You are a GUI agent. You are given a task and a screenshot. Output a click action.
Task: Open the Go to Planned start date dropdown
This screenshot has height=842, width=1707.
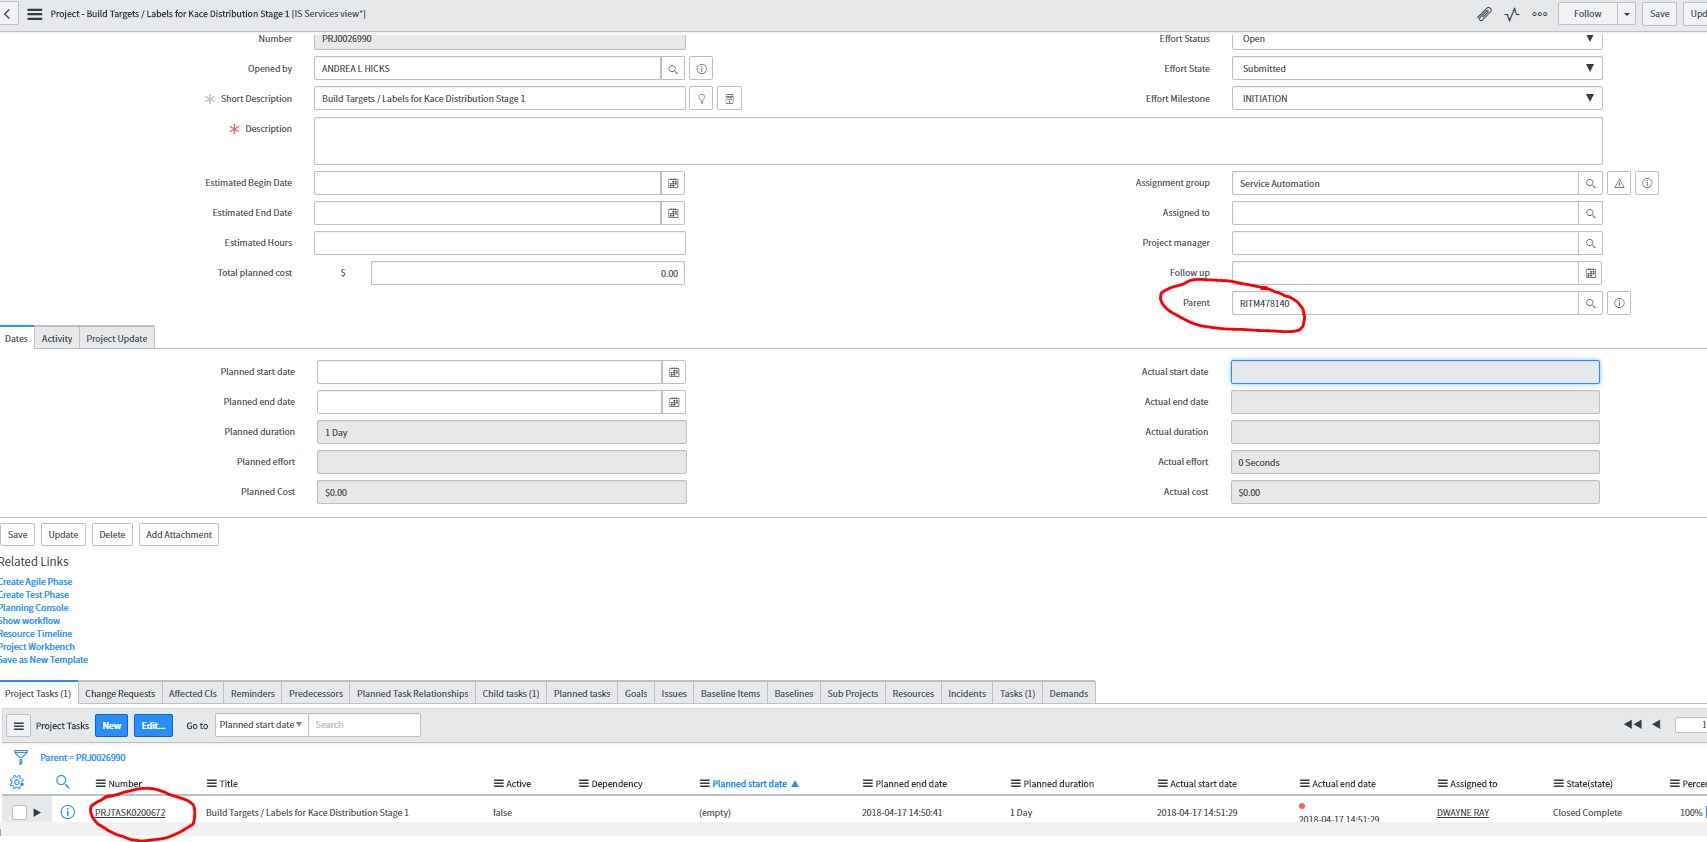[261, 725]
